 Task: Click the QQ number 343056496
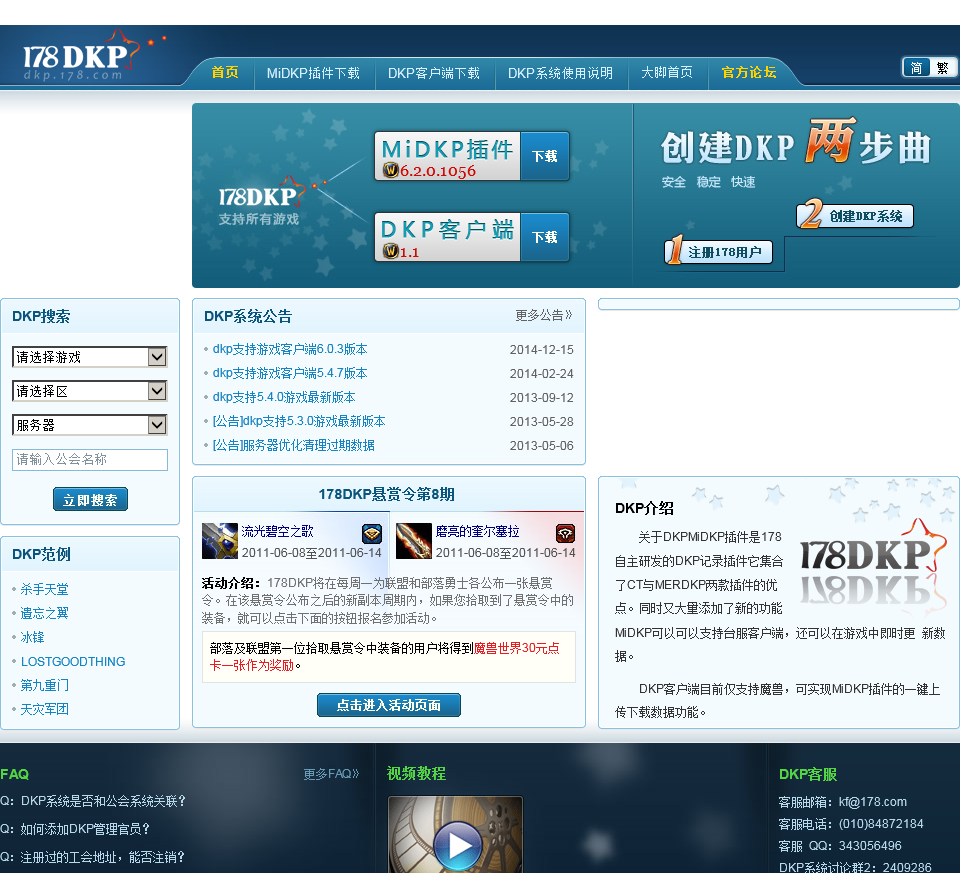click(870, 846)
